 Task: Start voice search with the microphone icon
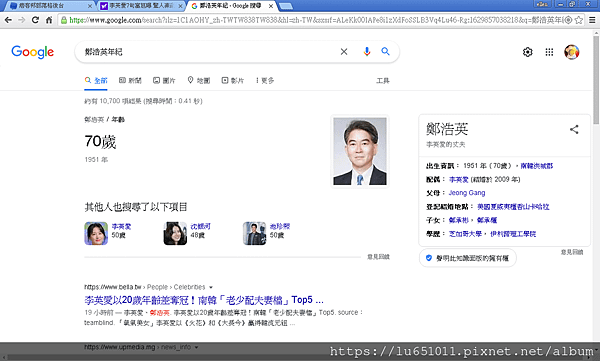pos(367,51)
